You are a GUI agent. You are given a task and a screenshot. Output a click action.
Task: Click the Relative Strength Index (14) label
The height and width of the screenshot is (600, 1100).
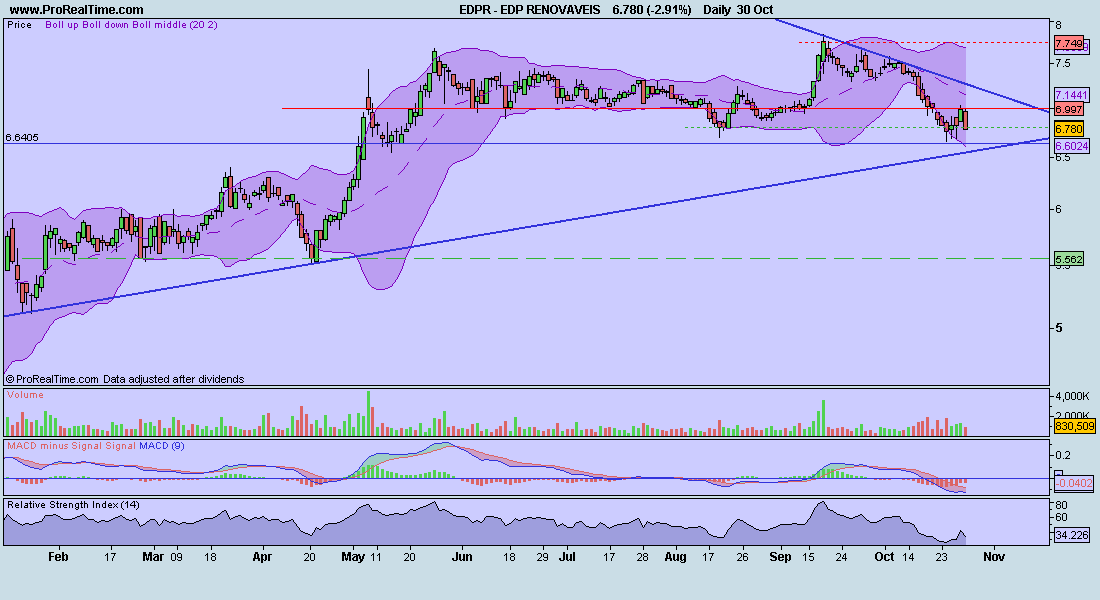pyautogui.click(x=74, y=505)
